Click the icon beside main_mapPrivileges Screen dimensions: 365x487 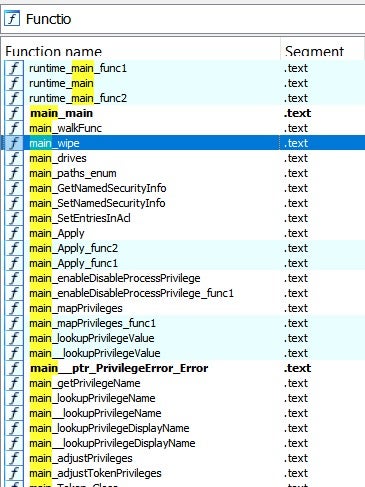click(14, 308)
